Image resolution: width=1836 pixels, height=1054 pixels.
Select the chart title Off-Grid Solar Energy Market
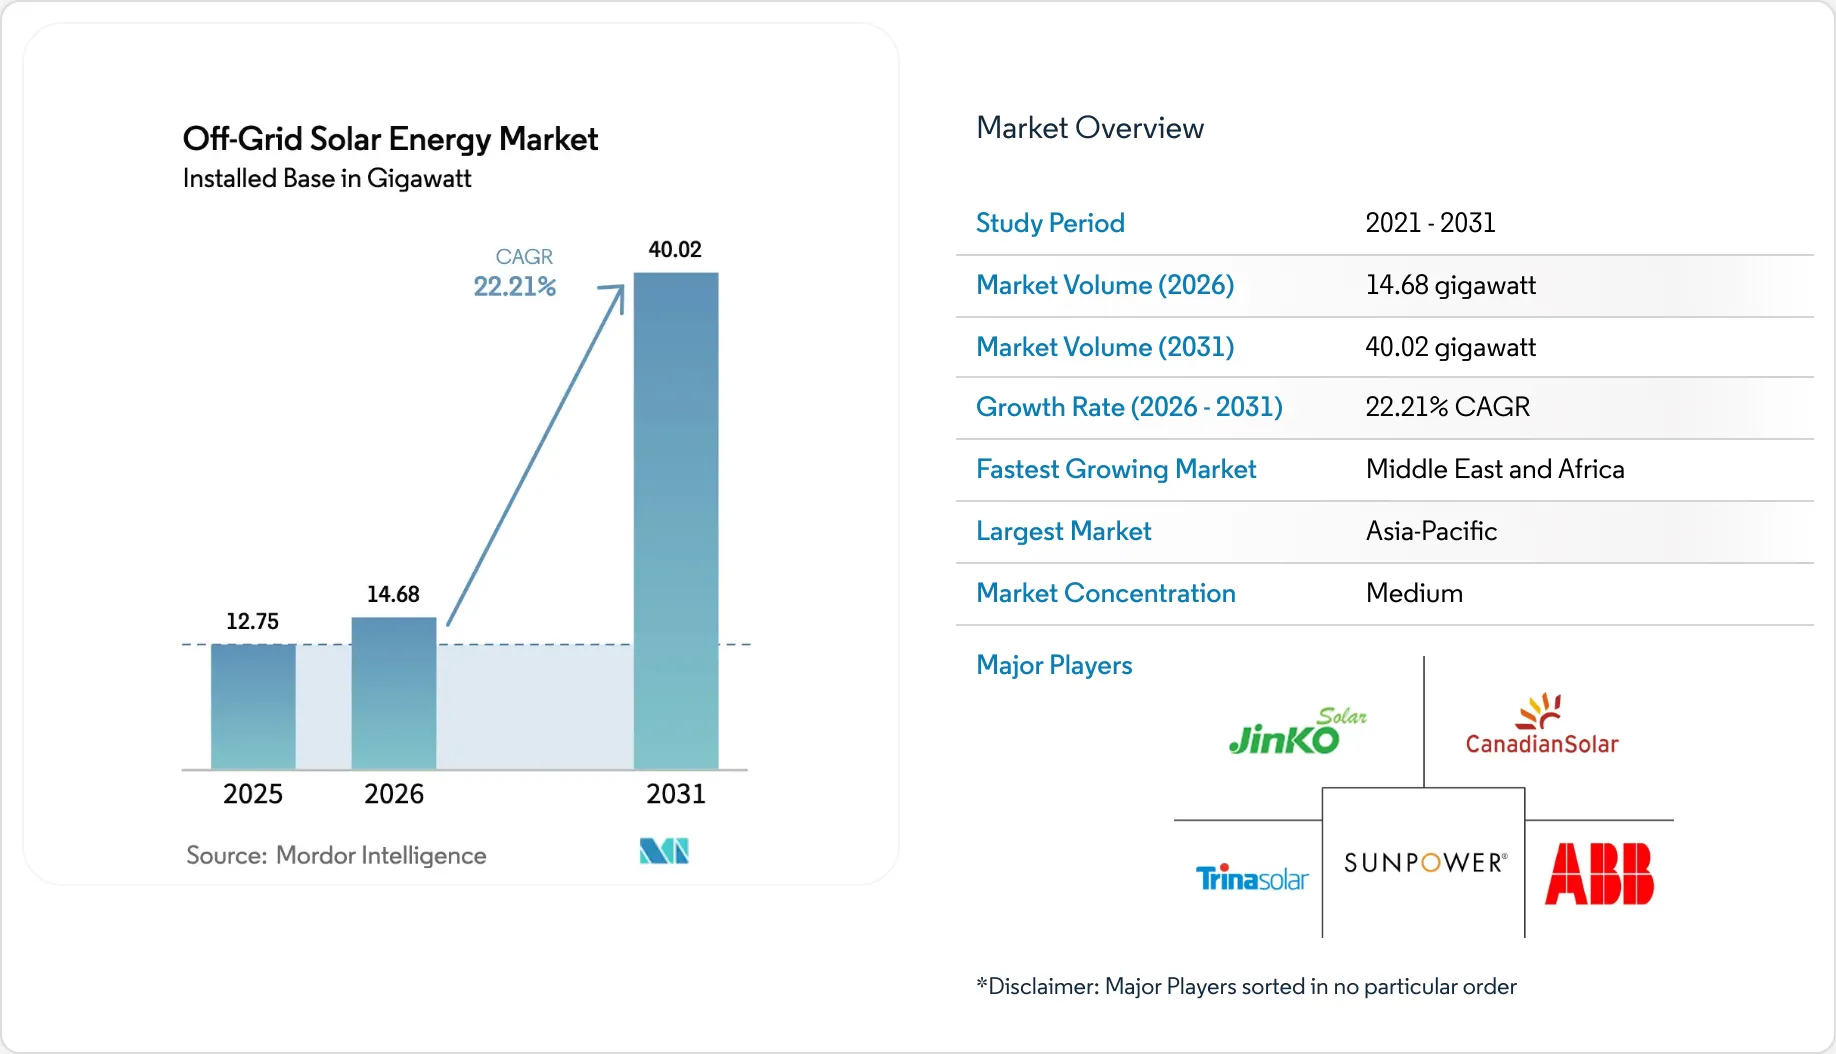click(390, 138)
